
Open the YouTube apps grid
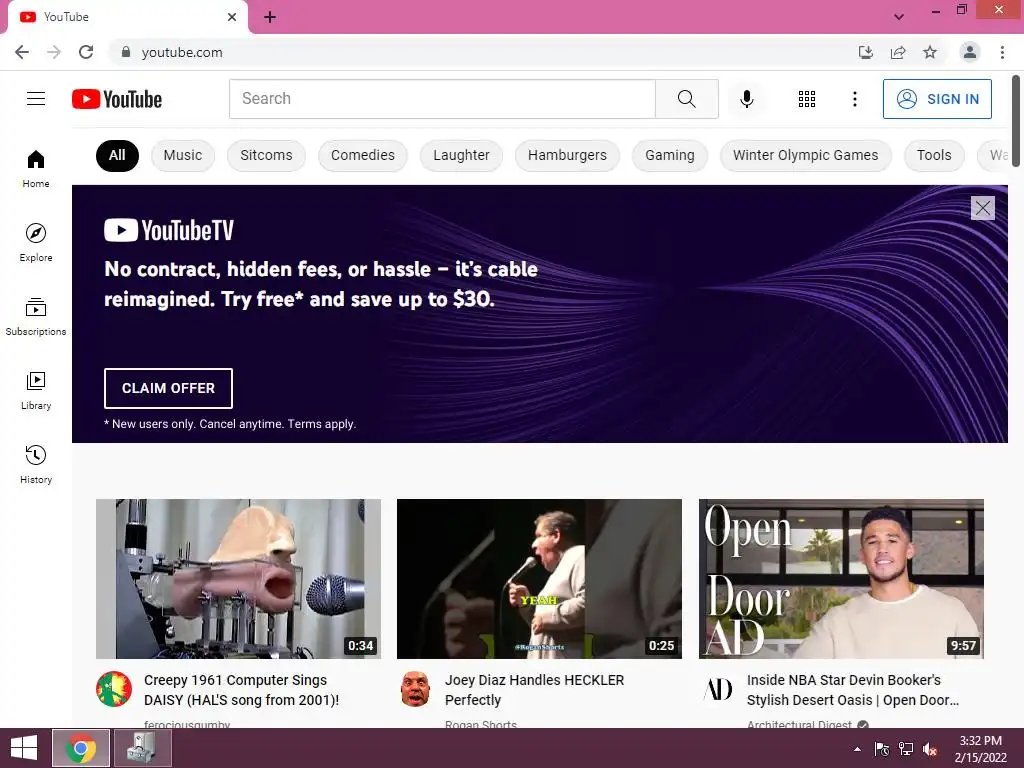(x=807, y=99)
